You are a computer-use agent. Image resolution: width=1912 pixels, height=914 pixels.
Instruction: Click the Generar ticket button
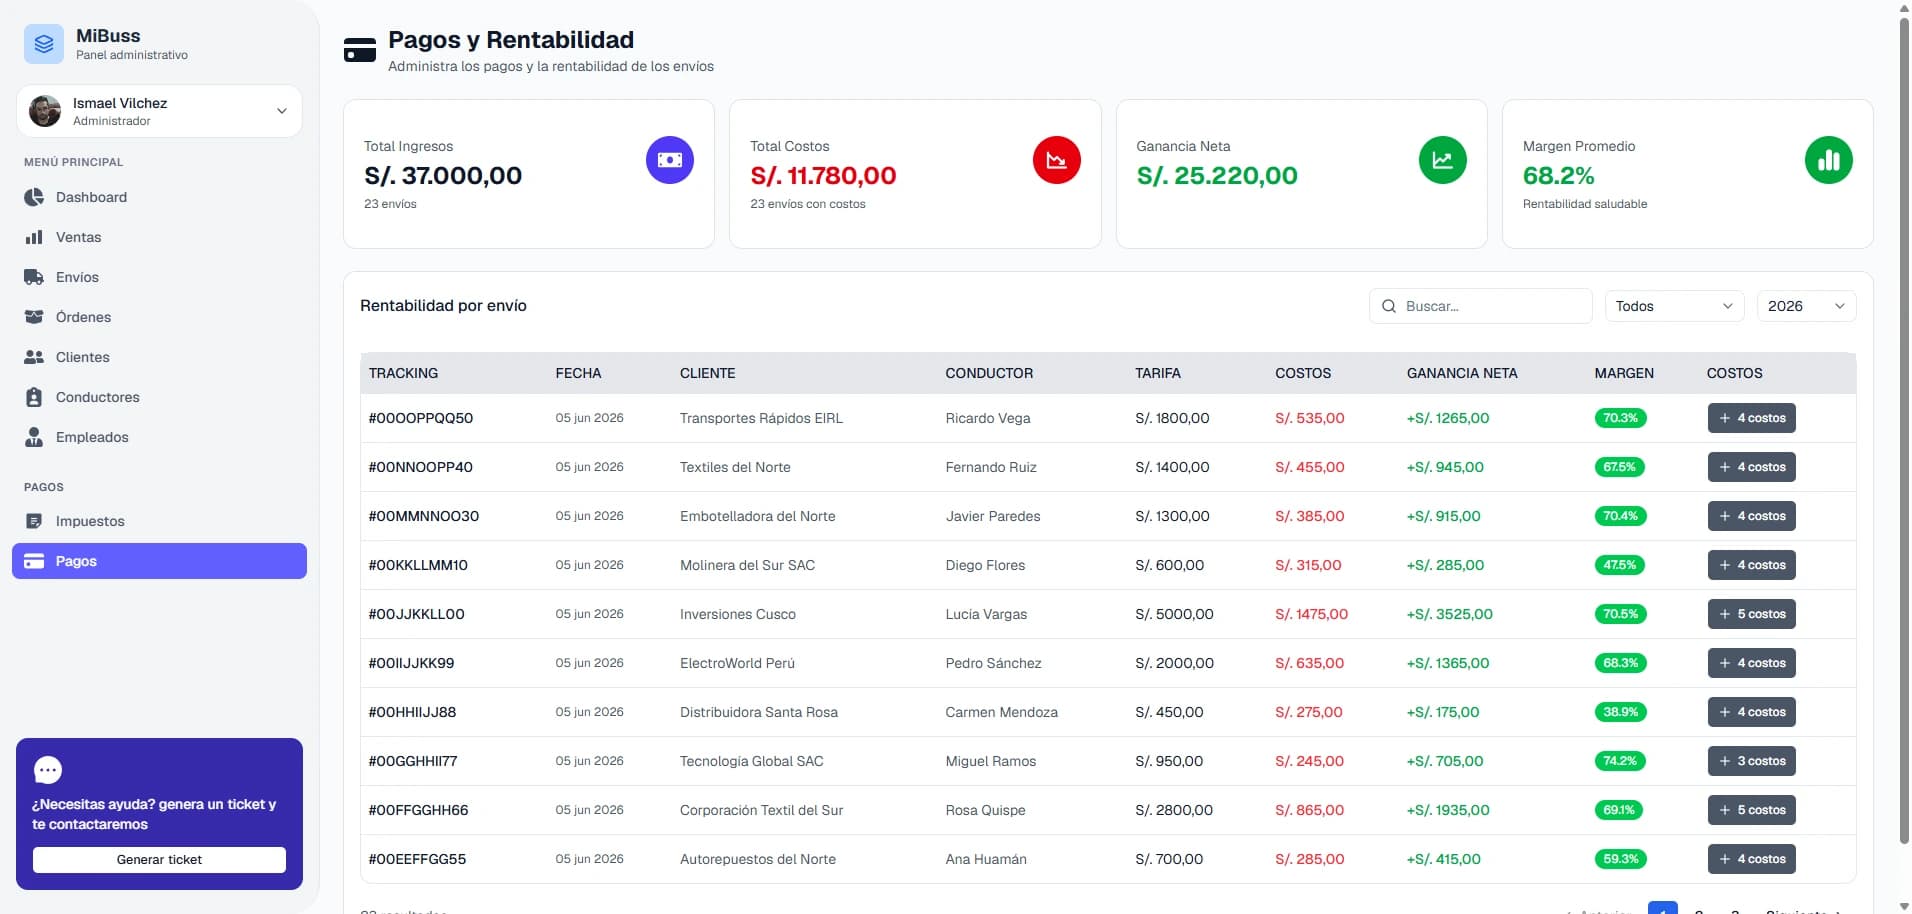[159, 860]
